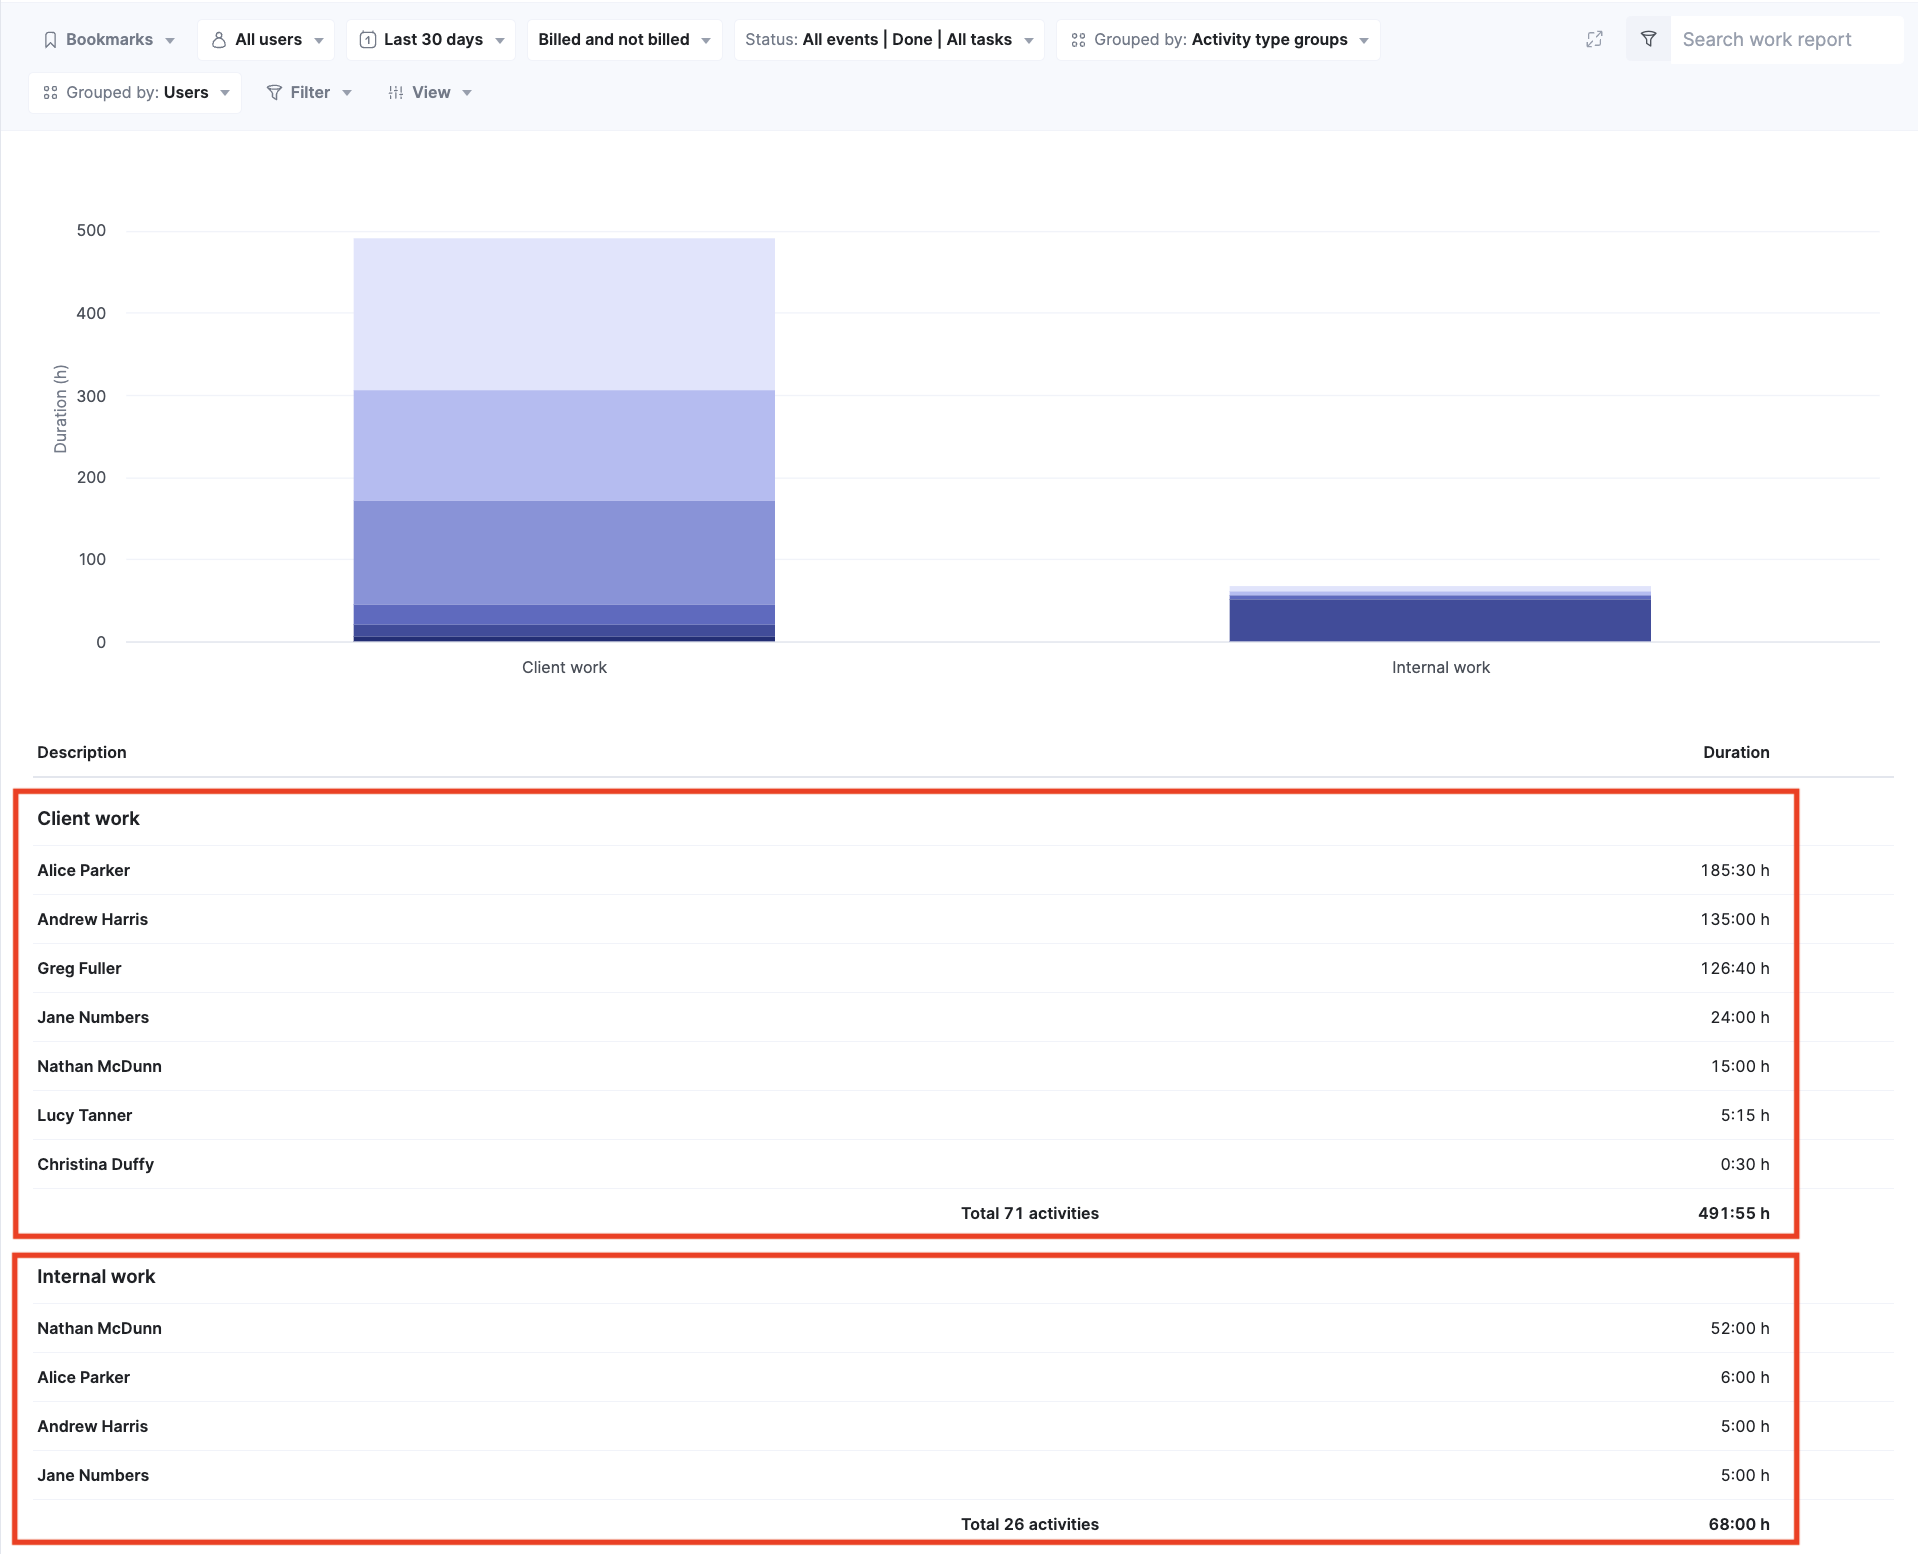Select Nathan McDunn under Internal work
The image size is (1918, 1554).
tap(99, 1328)
